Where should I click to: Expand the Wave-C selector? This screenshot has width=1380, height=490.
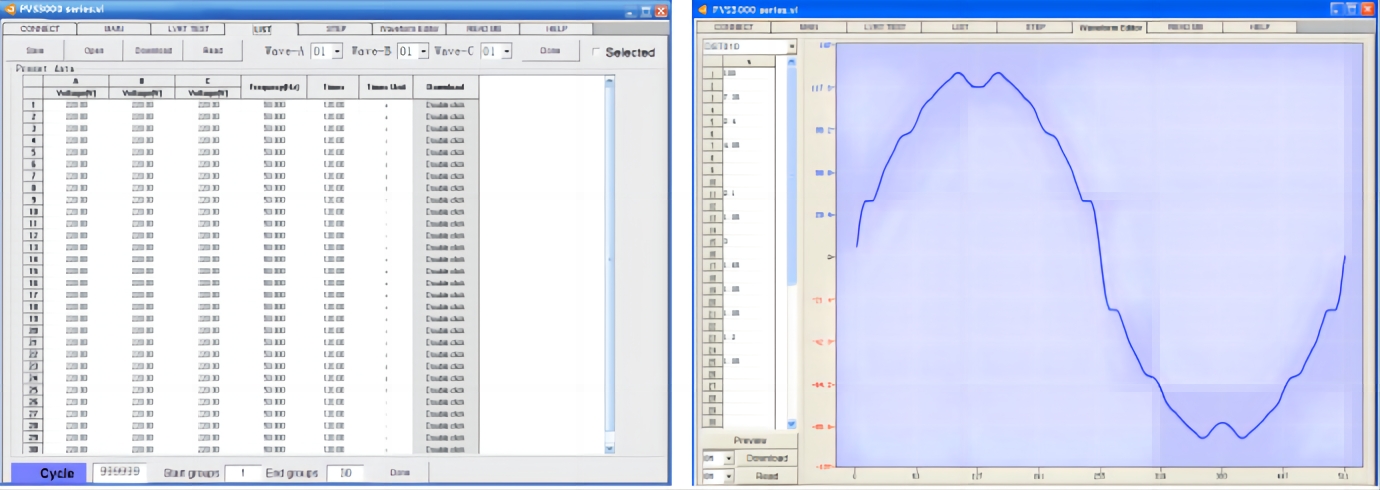504,50
